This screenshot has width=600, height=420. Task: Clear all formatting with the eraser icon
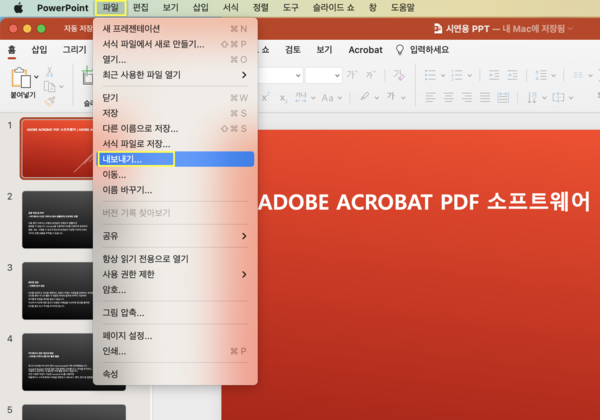coord(399,75)
